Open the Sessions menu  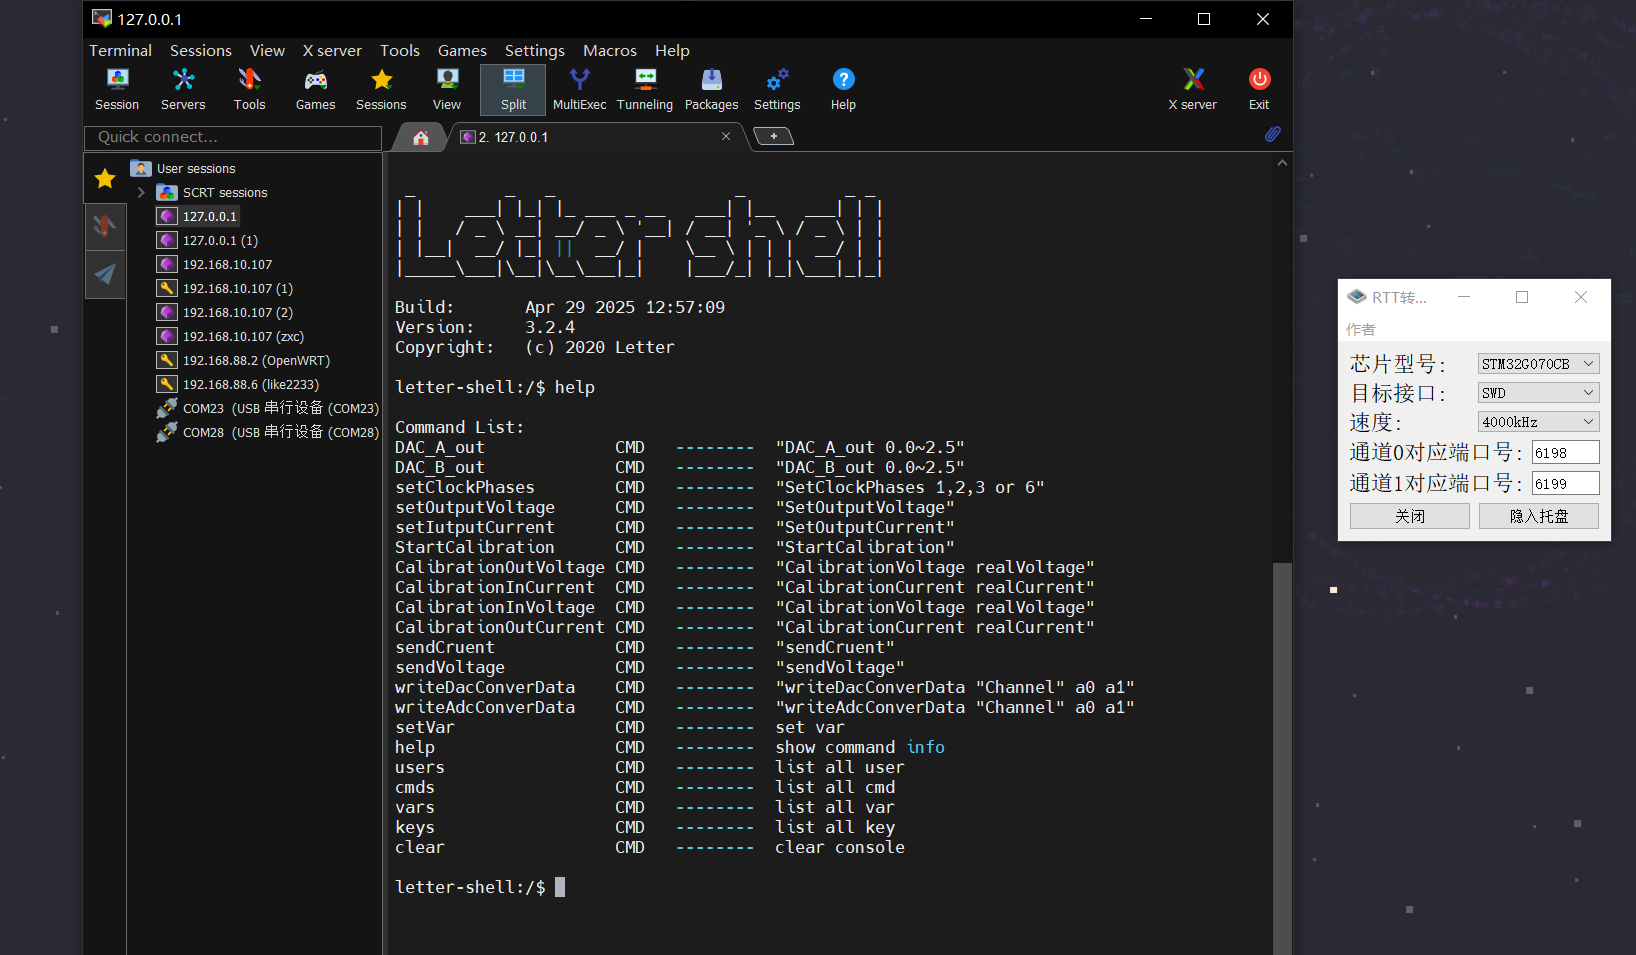pyautogui.click(x=201, y=50)
